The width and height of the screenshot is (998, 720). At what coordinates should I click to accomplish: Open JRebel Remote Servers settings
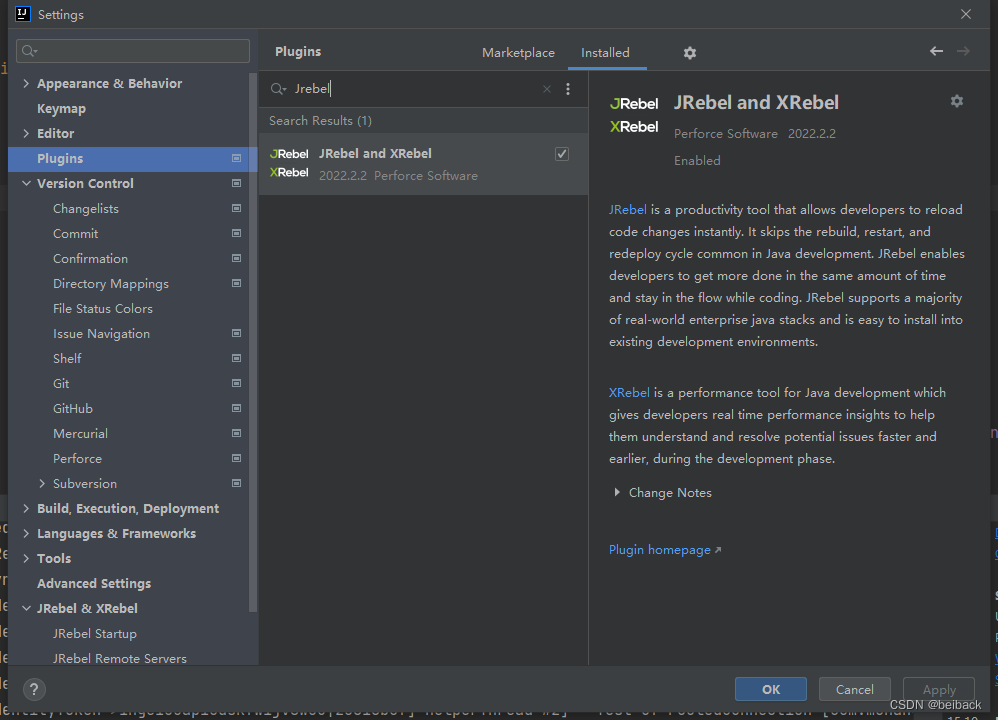pyautogui.click(x=120, y=658)
